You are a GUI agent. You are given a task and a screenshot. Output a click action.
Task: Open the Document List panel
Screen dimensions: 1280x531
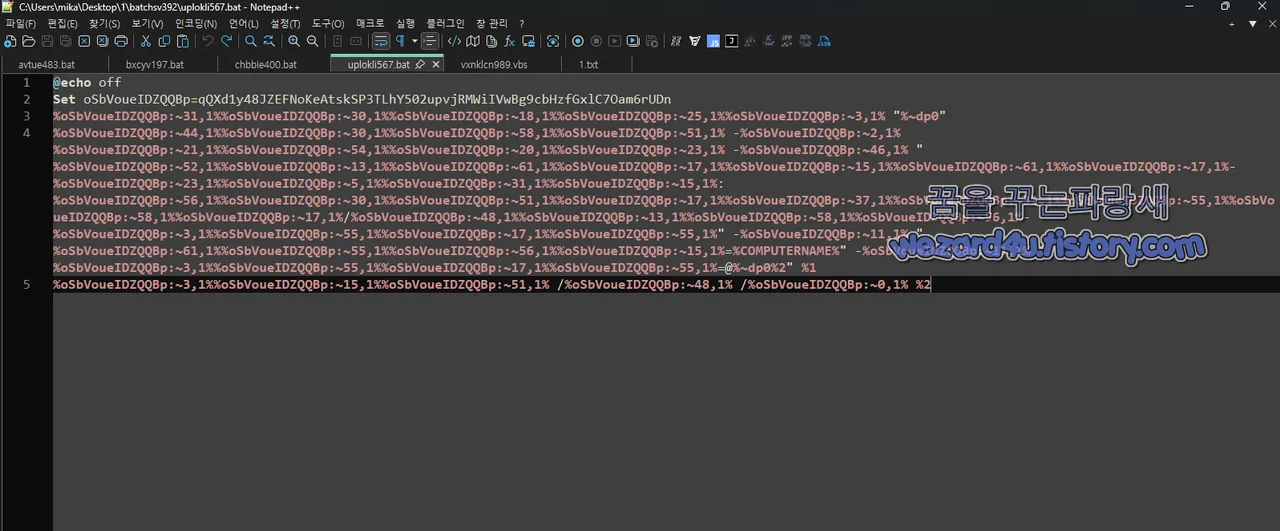click(x=491, y=41)
